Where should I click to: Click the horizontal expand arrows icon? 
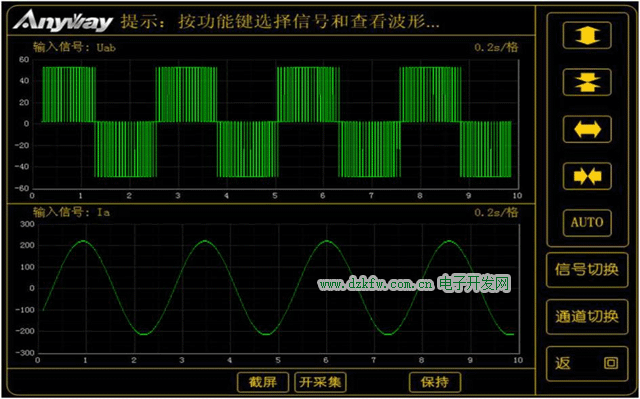(587, 129)
